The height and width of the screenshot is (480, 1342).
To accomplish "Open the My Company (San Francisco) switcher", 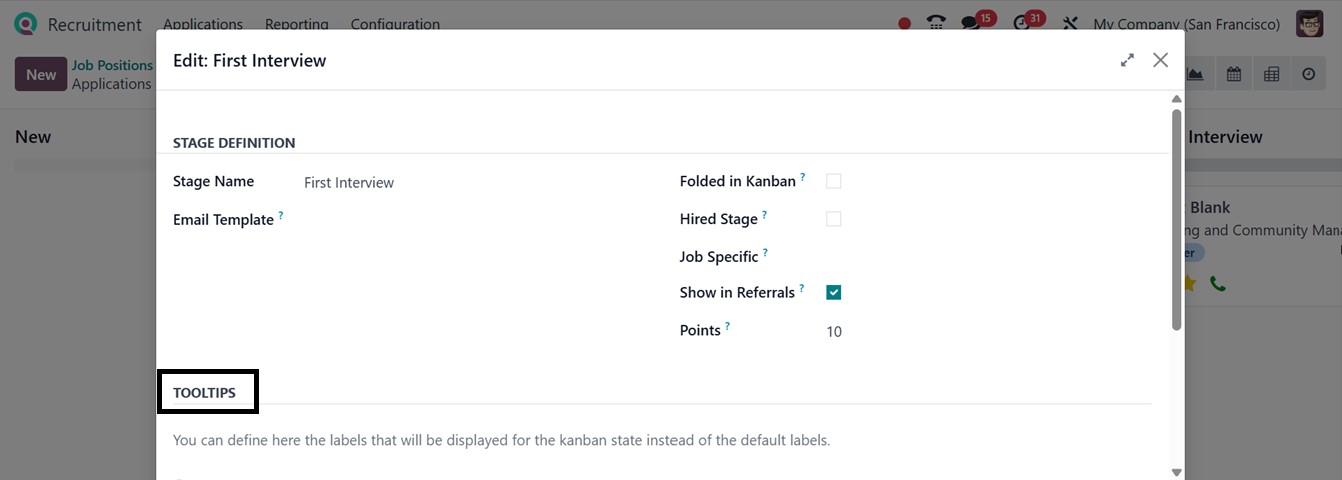I will click(1186, 24).
